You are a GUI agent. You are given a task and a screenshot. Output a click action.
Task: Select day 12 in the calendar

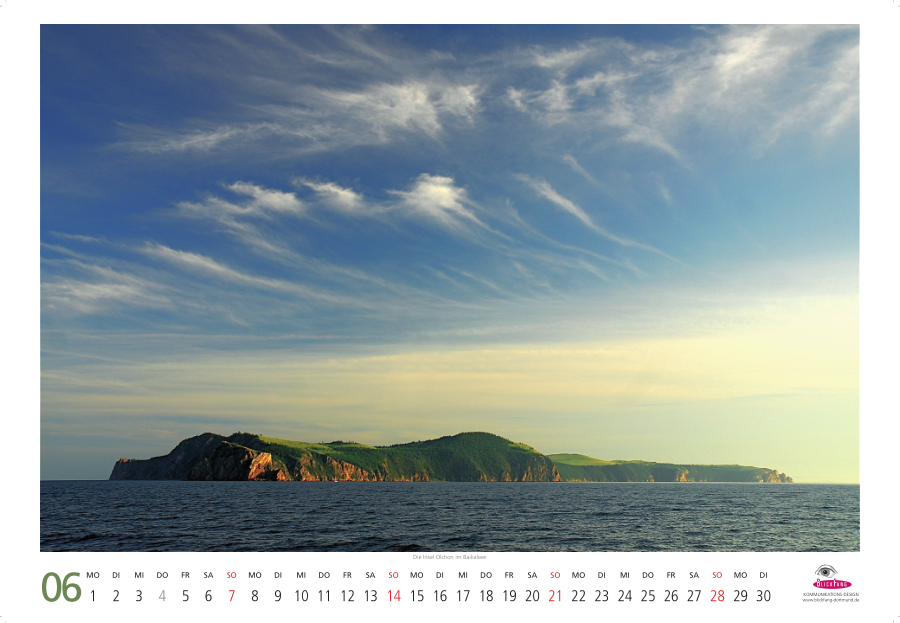point(347,596)
